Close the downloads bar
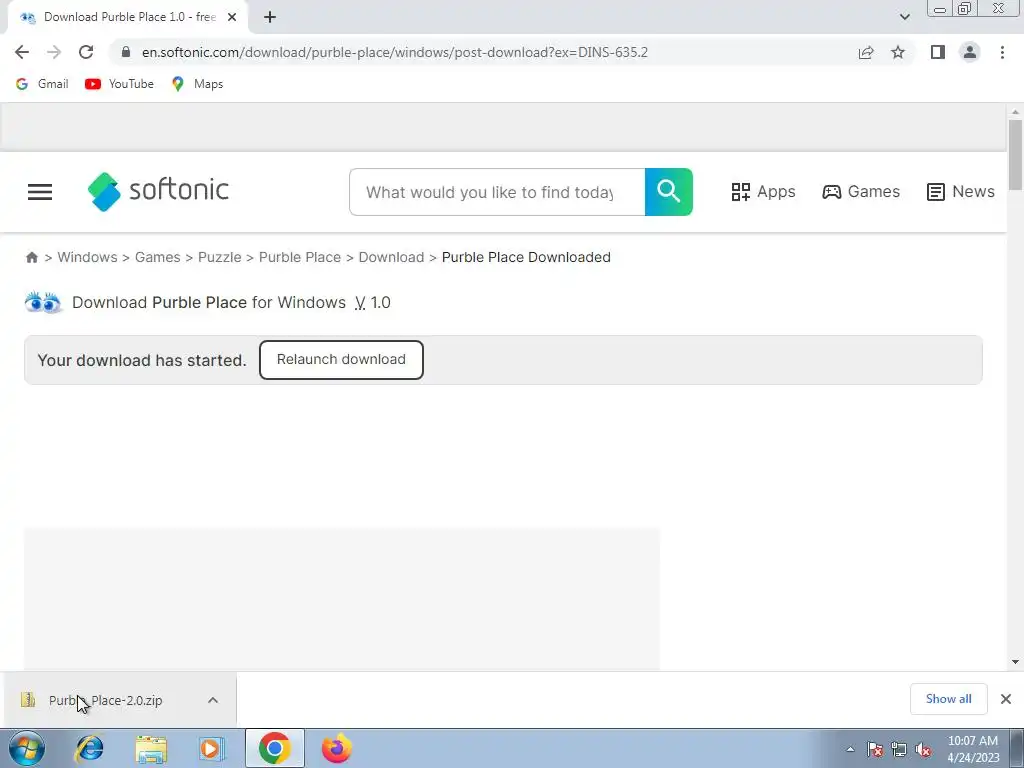The width and height of the screenshot is (1024, 768). [x=1006, y=699]
